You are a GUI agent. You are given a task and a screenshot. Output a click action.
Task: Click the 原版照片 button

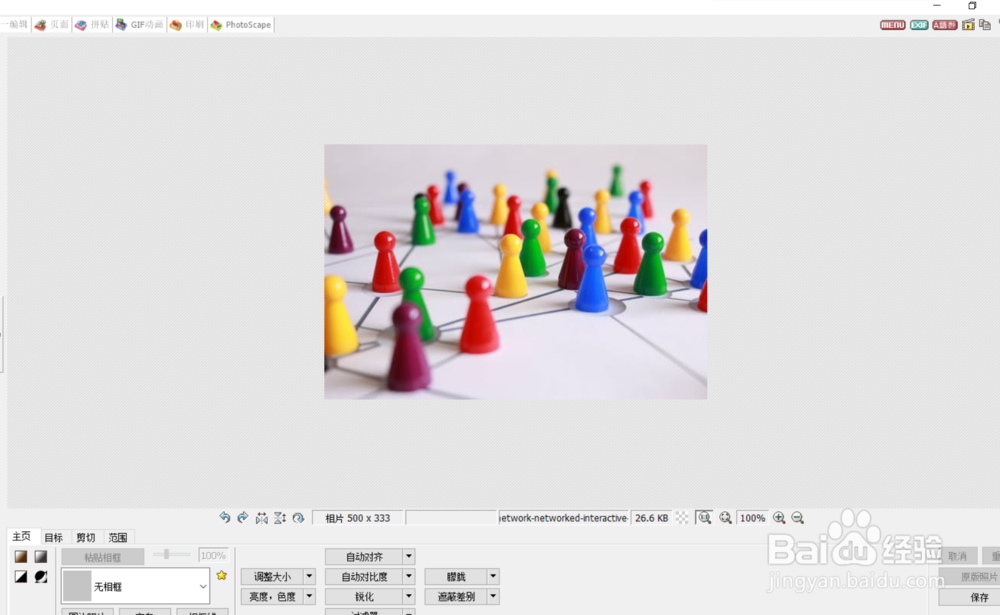(x=969, y=577)
